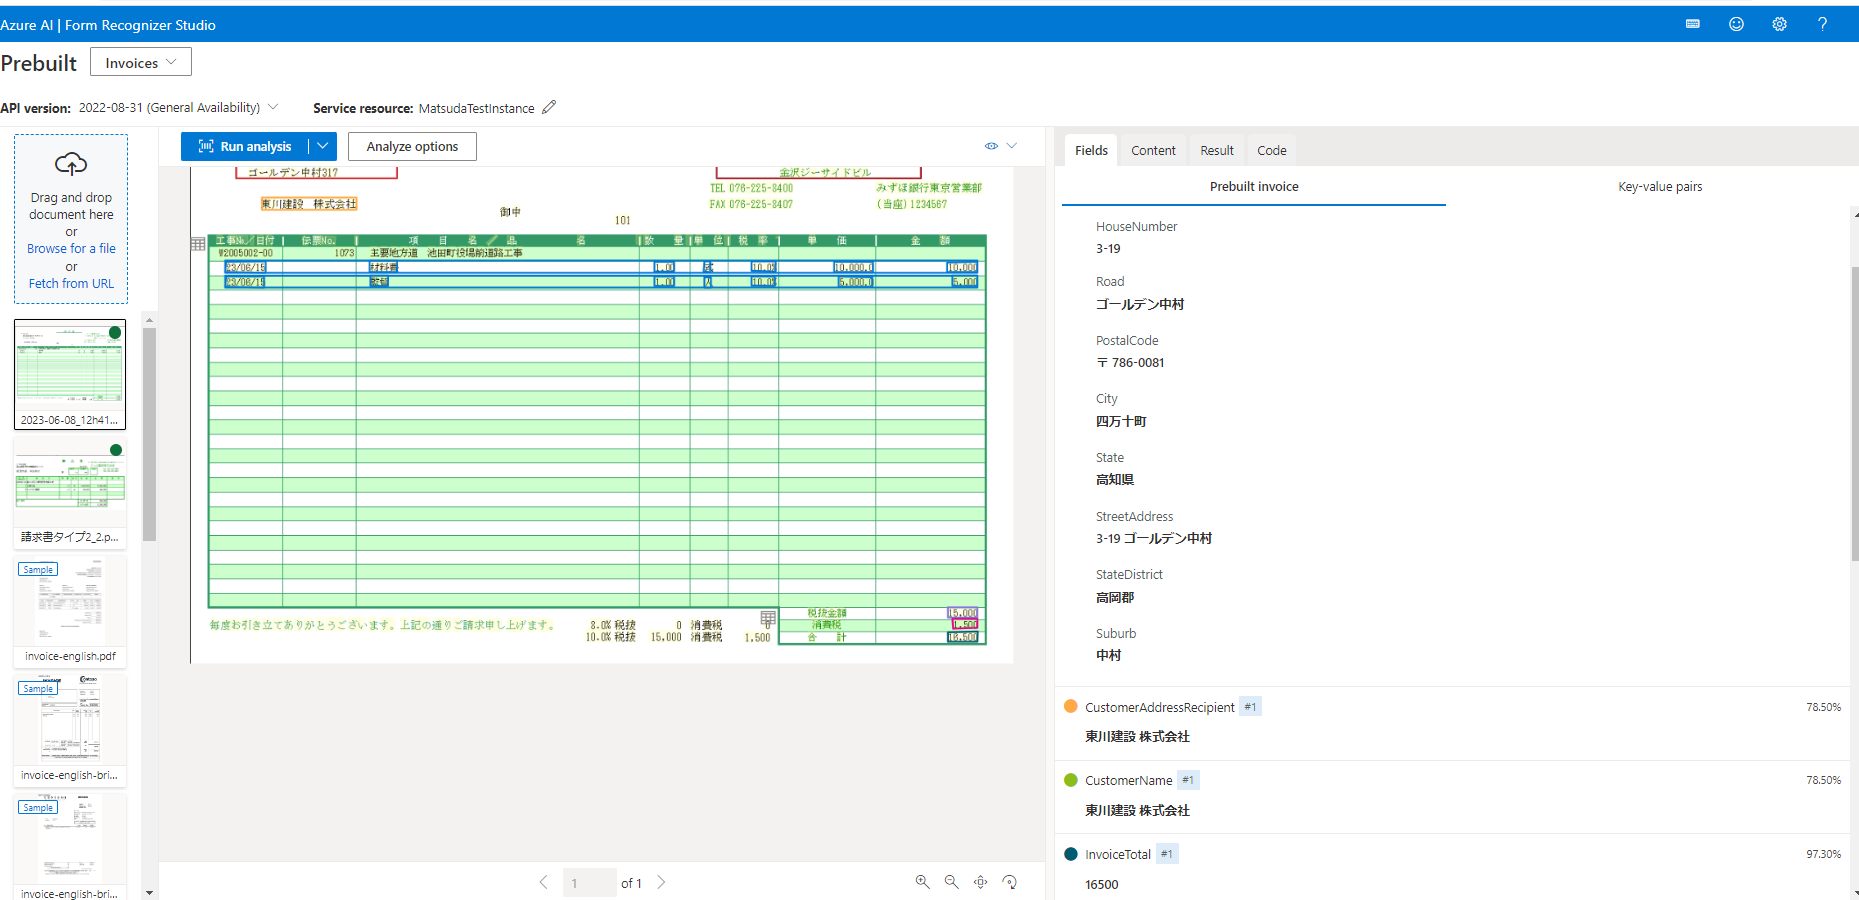Screen dimensions: 1859x900
Task: Select the 請求書タイプ2_2.p... document thumbnail
Action: [x=70, y=492]
